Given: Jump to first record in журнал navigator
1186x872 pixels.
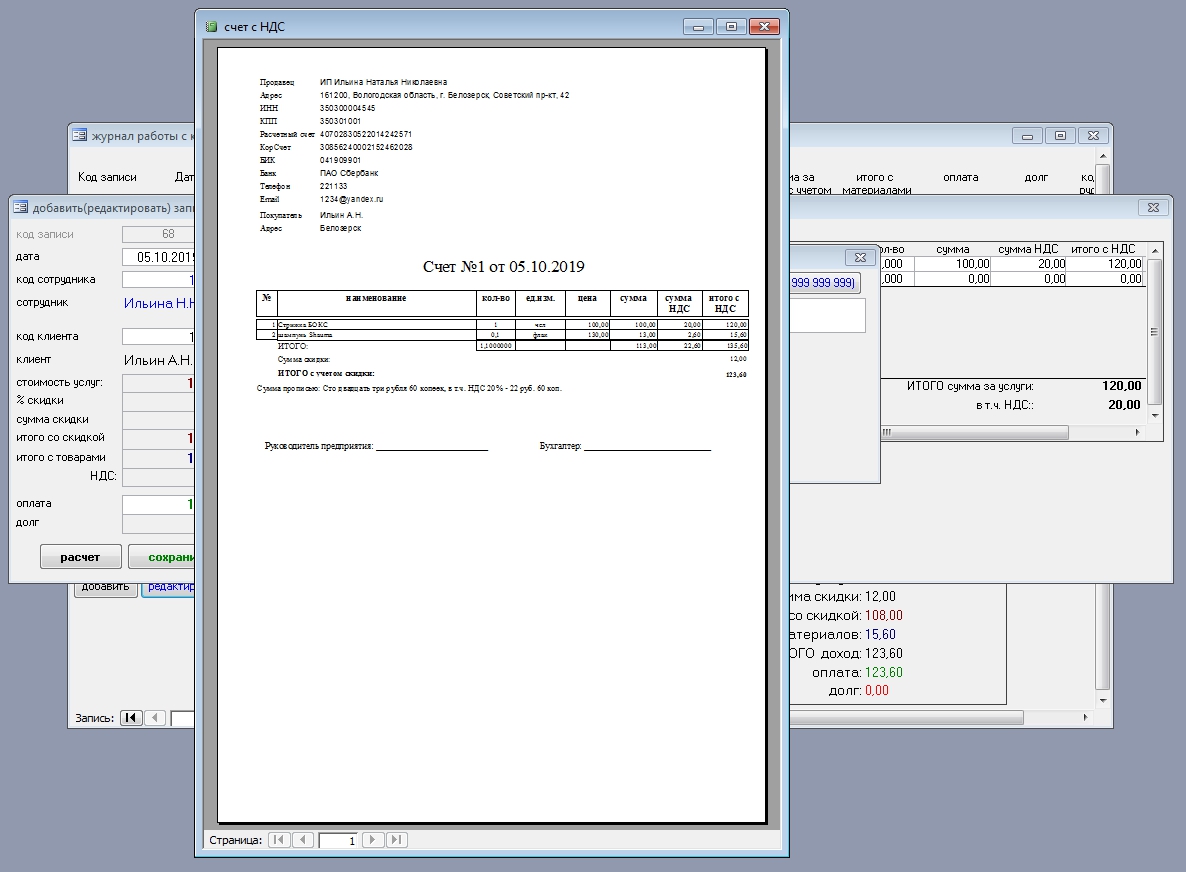Looking at the screenshot, I should pyautogui.click(x=131, y=718).
